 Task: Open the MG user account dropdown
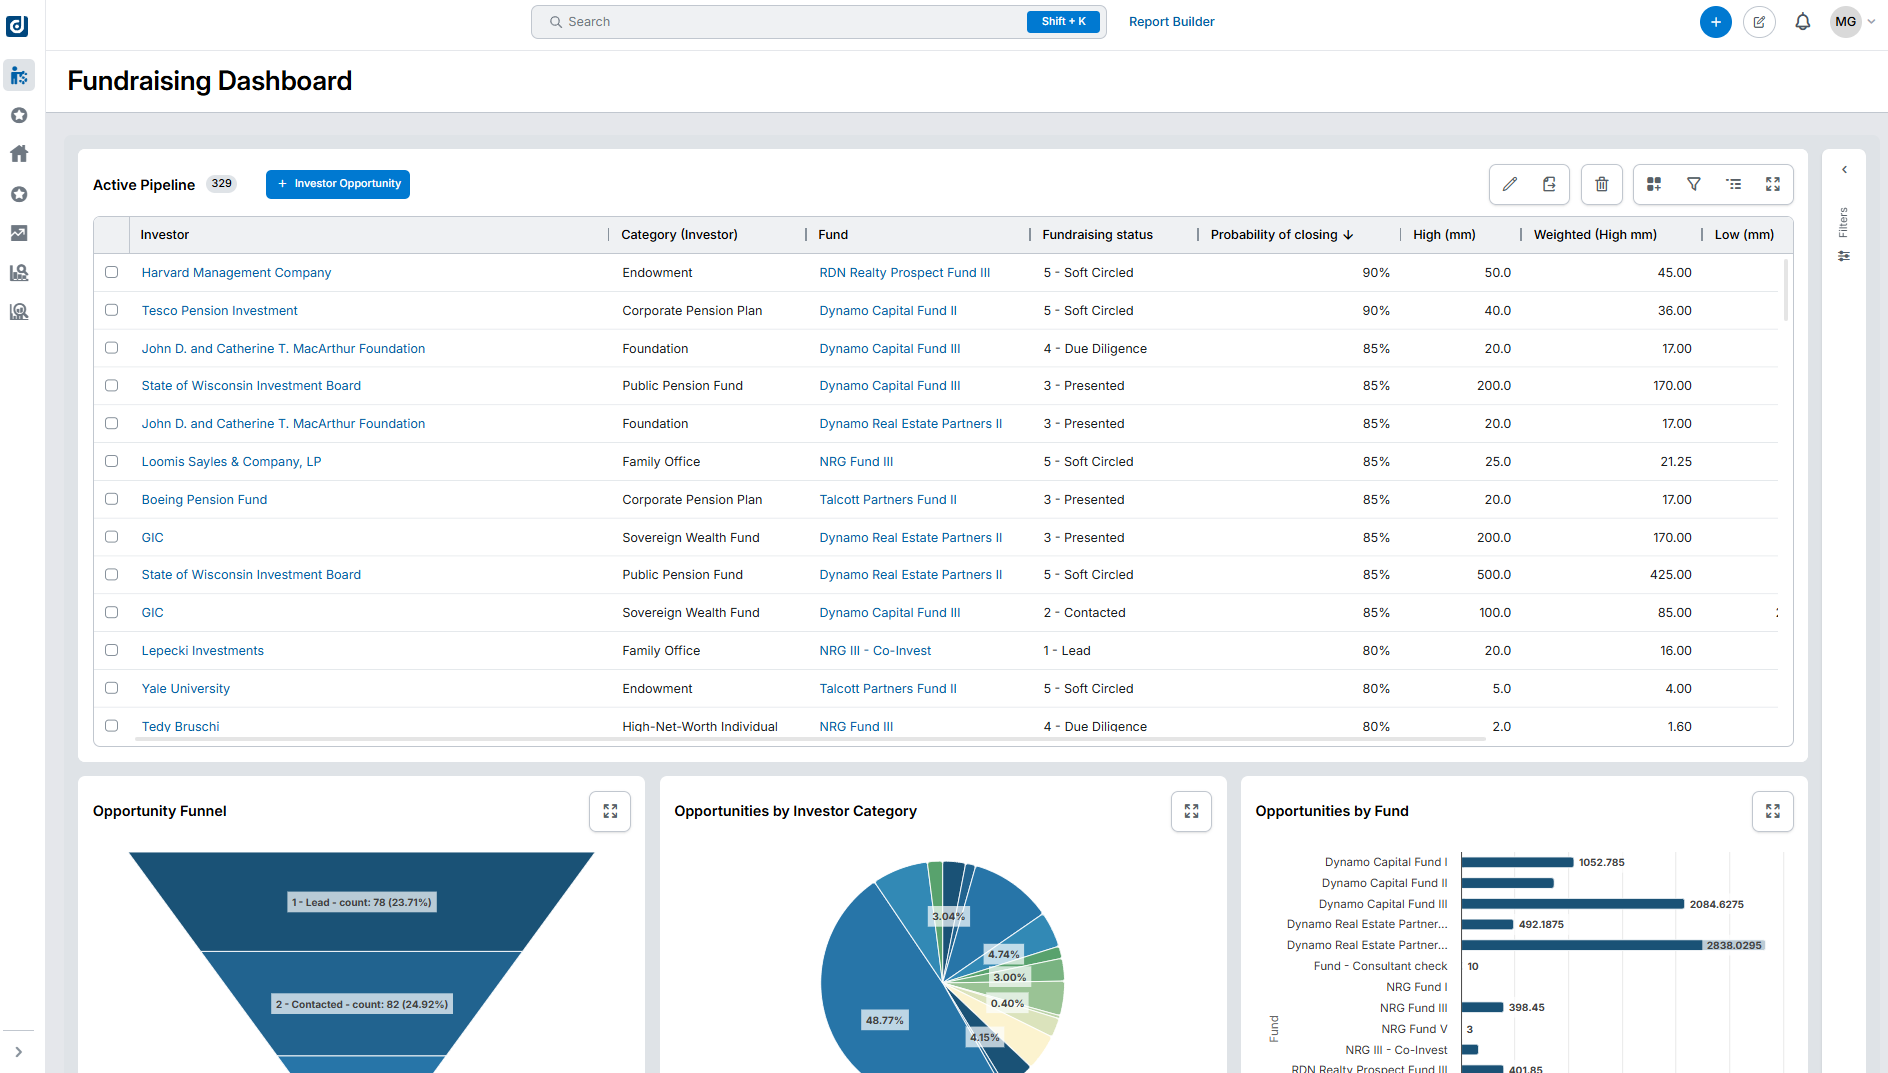pos(1853,22)
